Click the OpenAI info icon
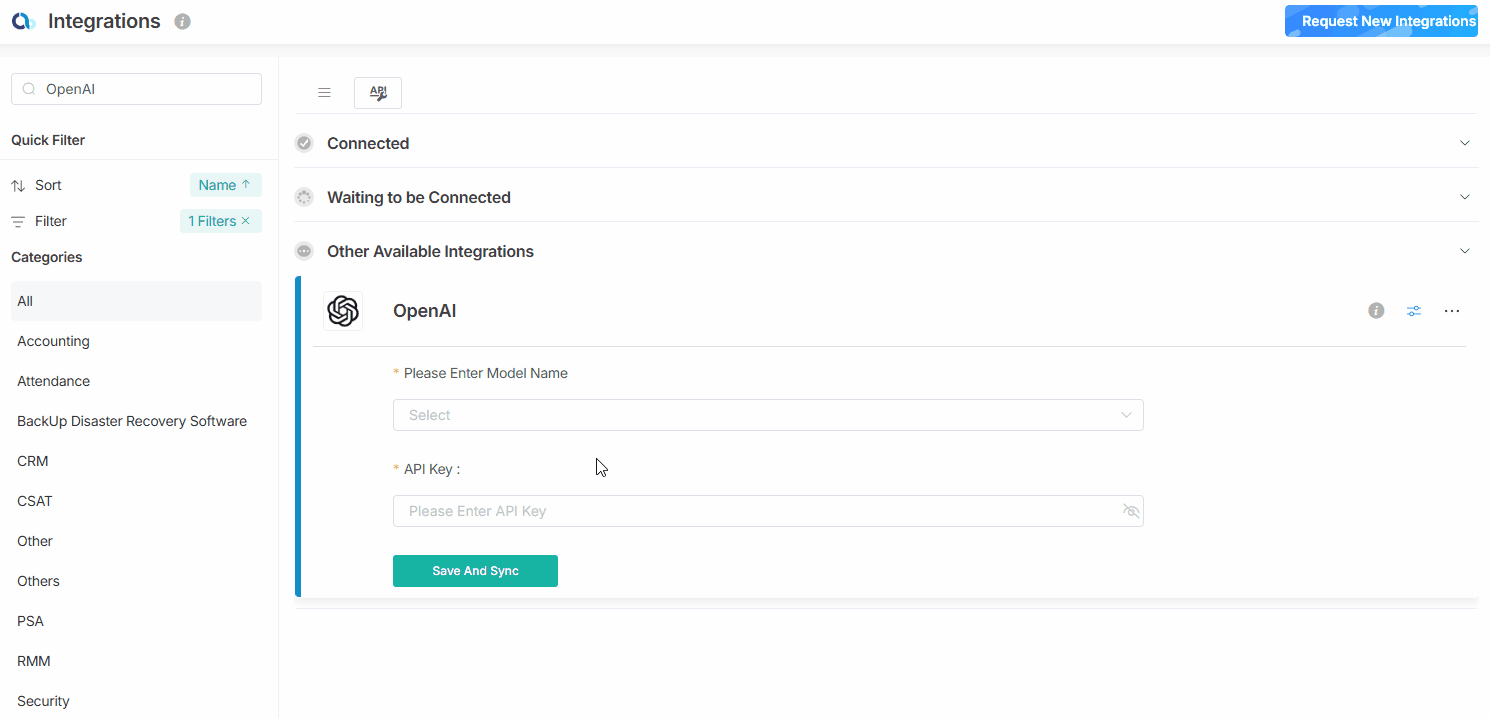 (1376, 311)
